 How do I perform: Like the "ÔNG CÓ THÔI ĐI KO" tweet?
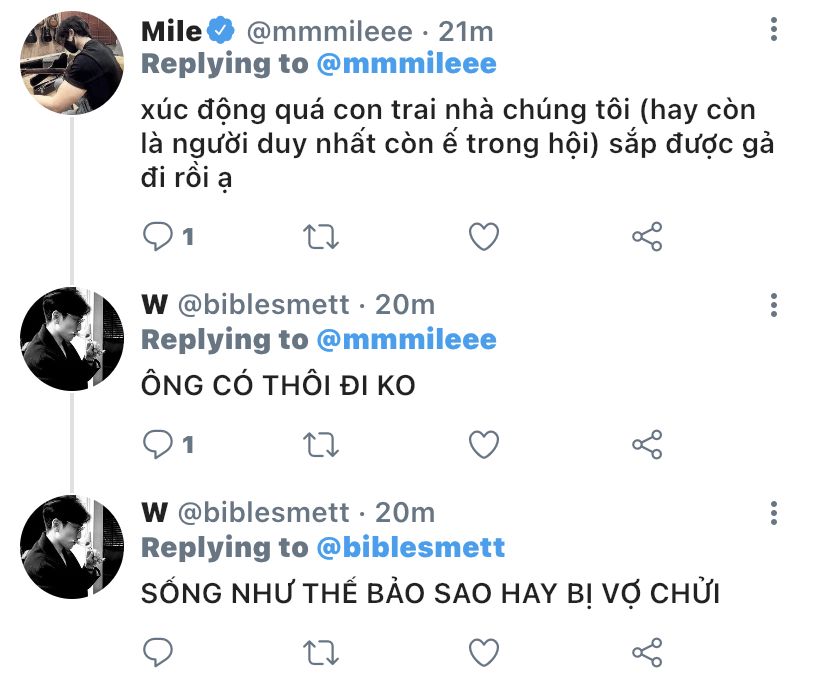coord(484,444)
